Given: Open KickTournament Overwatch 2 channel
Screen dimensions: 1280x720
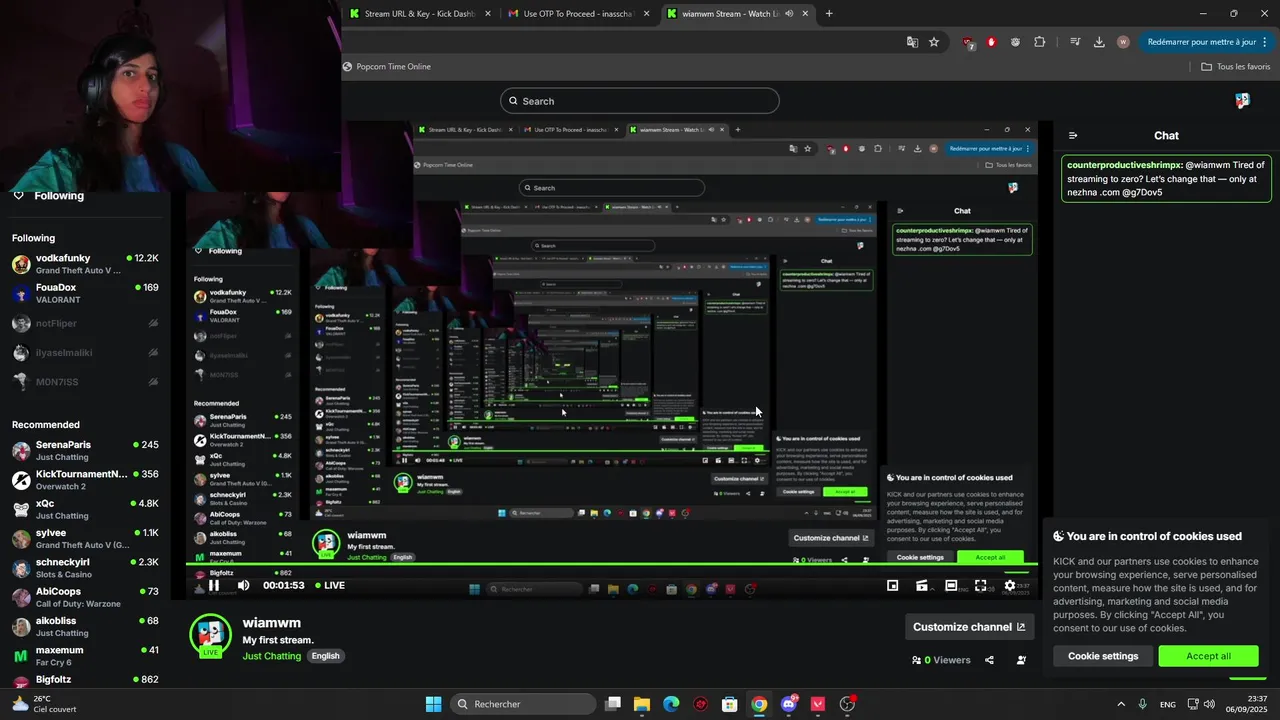Looking at the screenshot, I should click(85, 480).
